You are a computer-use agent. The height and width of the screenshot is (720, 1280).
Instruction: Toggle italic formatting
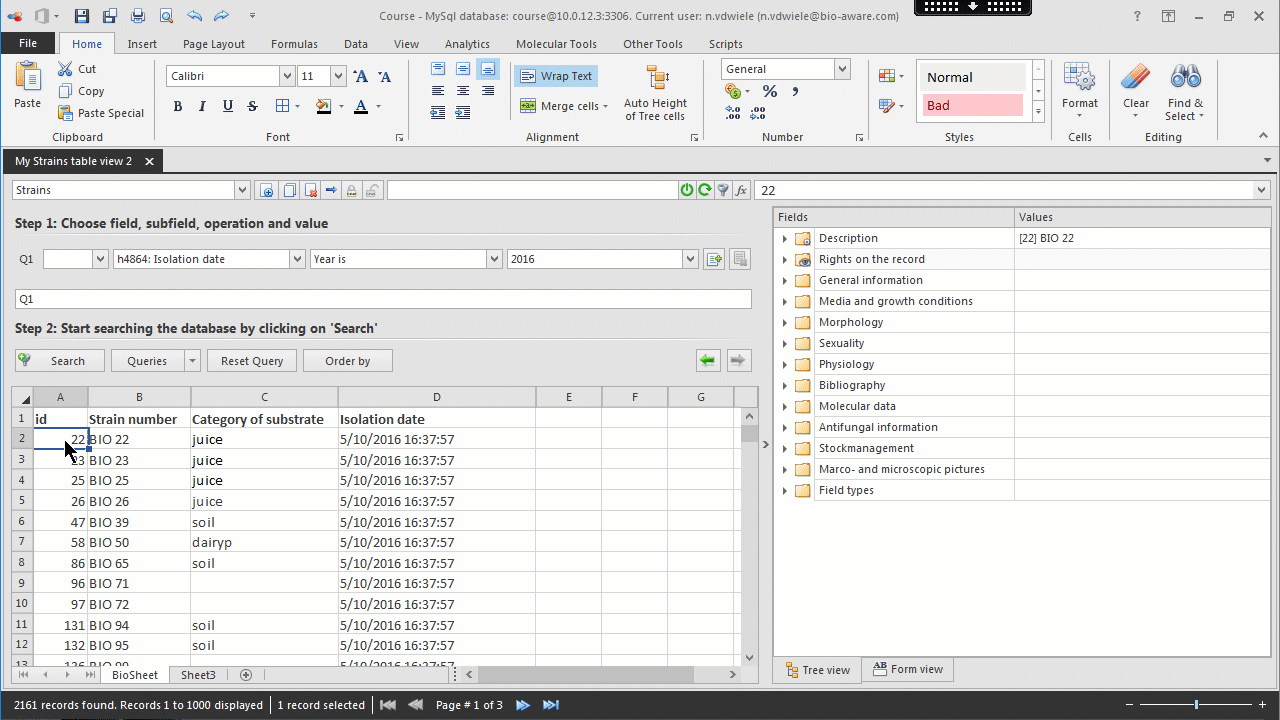pyautogui.click(x=203, y=106)
